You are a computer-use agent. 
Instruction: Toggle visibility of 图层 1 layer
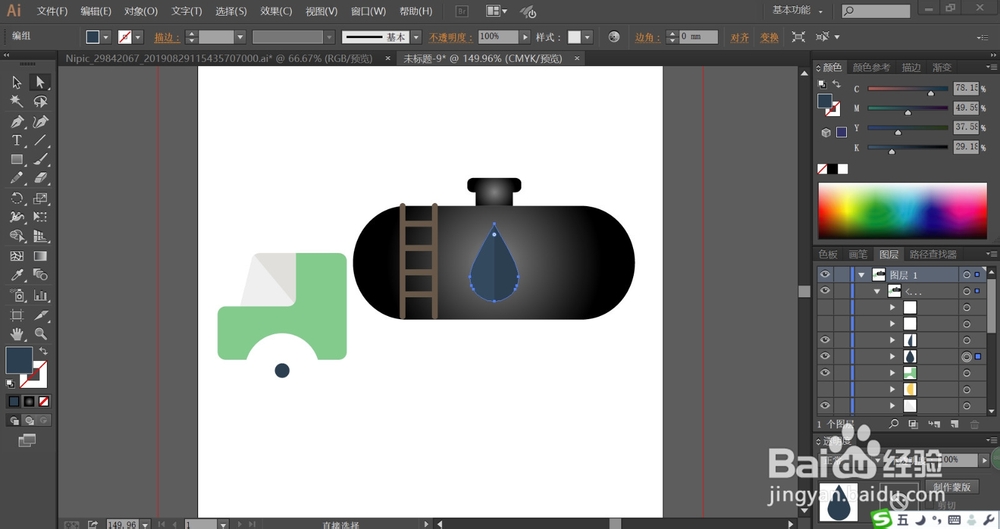[x=825, y=274]
